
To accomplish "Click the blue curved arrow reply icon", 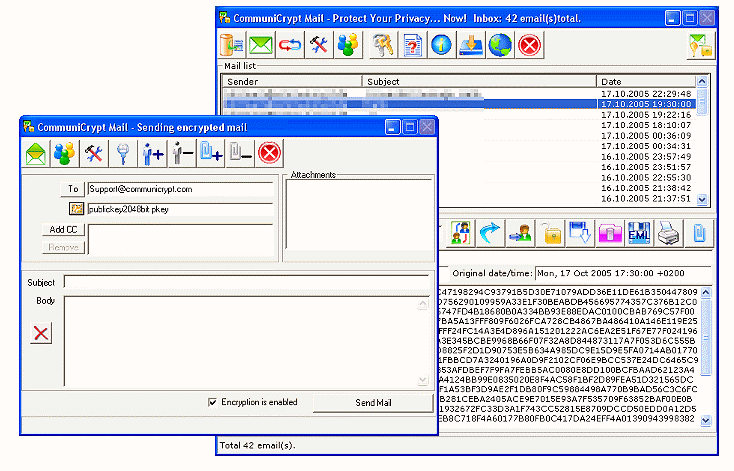I will [x=490, y=233].
